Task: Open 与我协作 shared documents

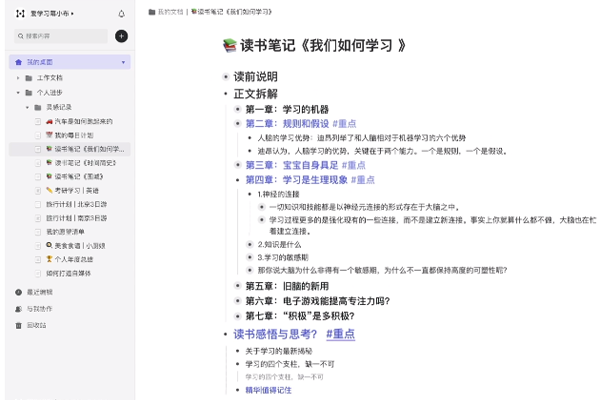Action: tap(40, 309)
